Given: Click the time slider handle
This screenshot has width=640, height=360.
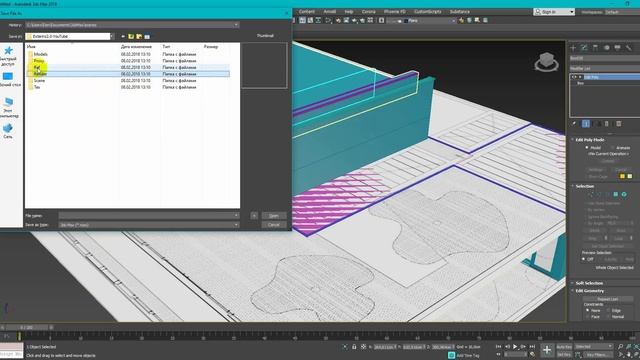Looking at the screenshot, I should coord(27,327).
